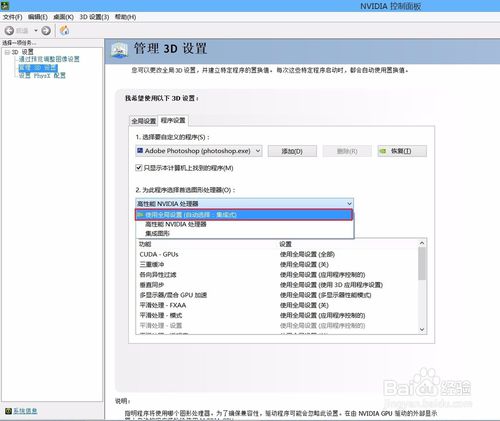Open the back-history dropdown arrow in the toolbar
Image resolution: width=500 pixels, height=421 pixels.
tap(36, 31)
